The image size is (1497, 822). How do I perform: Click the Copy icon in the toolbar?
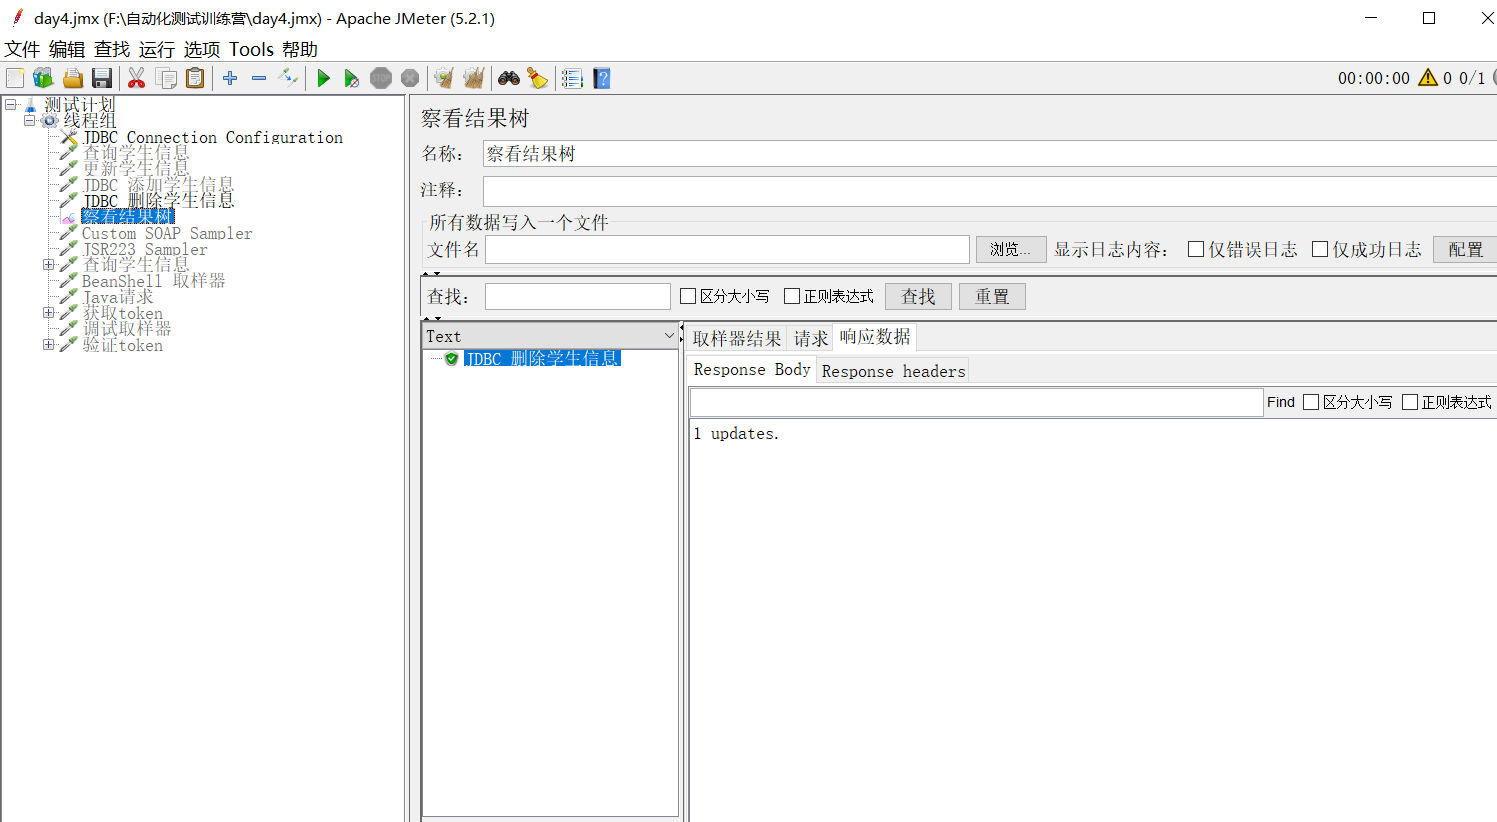point(167,78)
